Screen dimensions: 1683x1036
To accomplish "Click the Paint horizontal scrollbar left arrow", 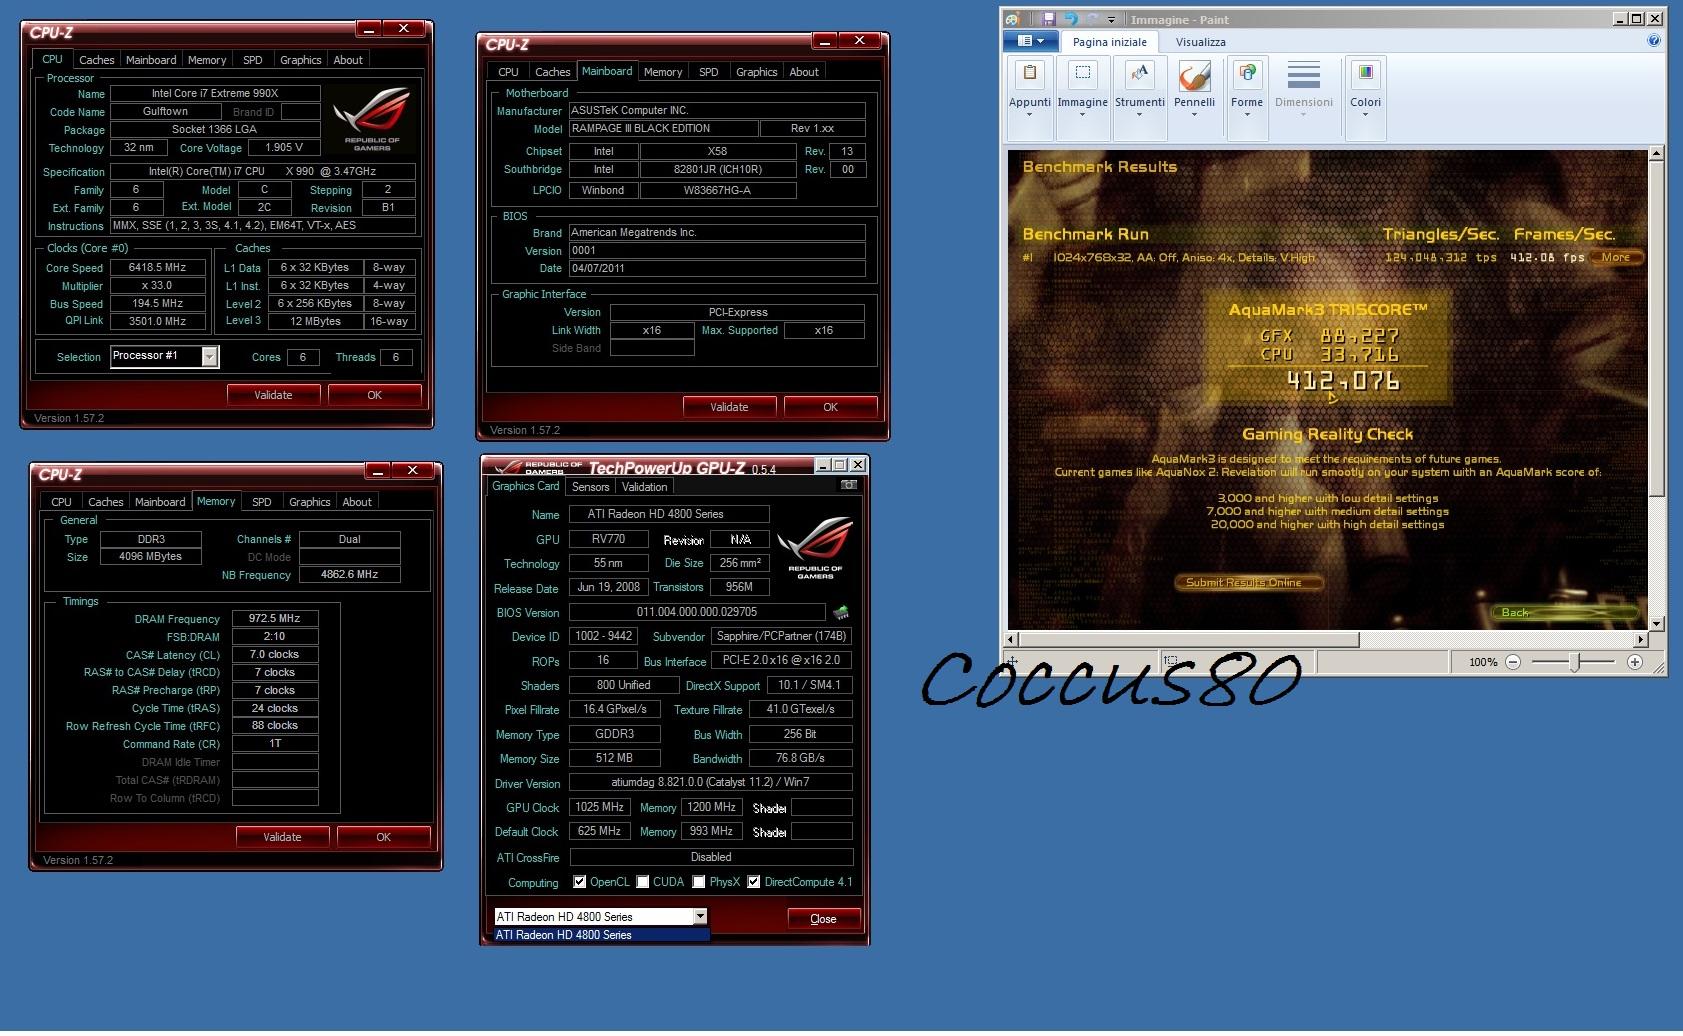I will coord(1010,639).
